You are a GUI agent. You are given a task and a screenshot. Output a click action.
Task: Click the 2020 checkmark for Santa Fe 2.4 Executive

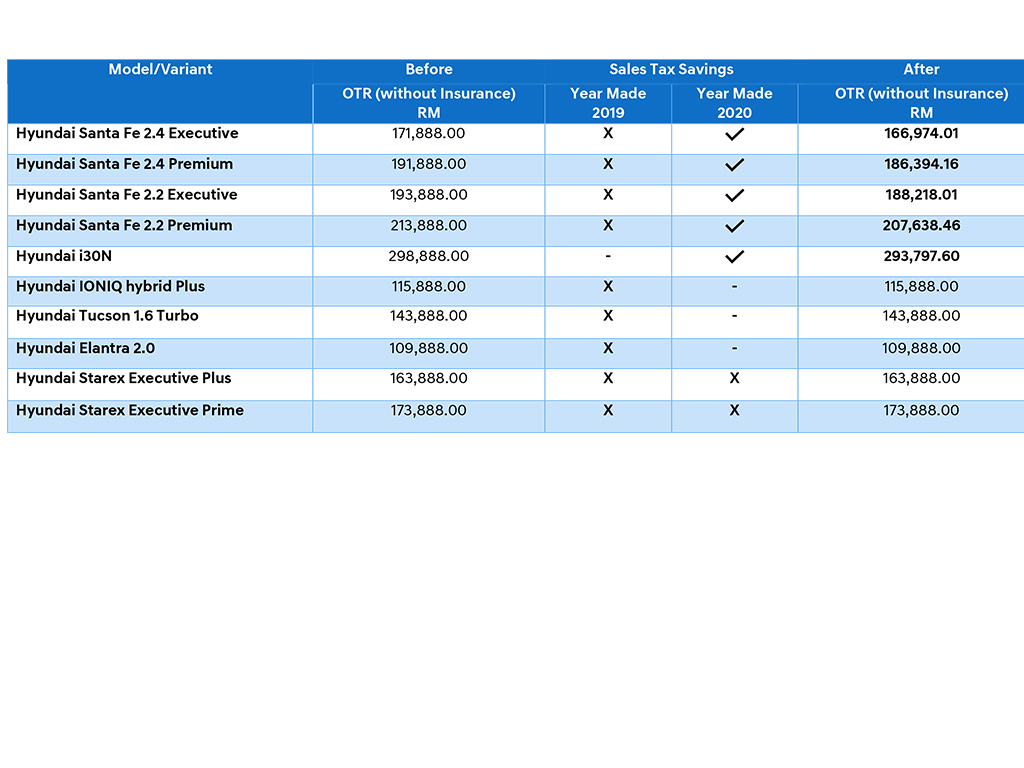pos(734,134)
